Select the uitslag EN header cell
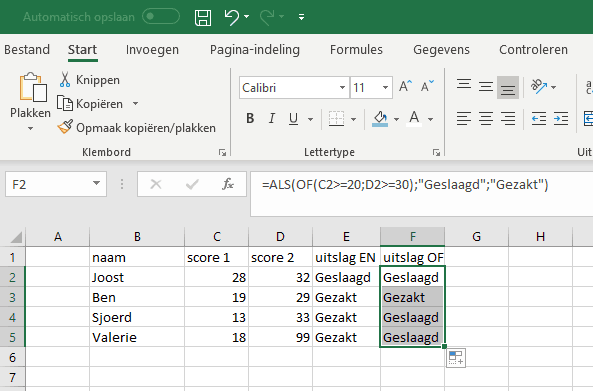 point(346,258)
